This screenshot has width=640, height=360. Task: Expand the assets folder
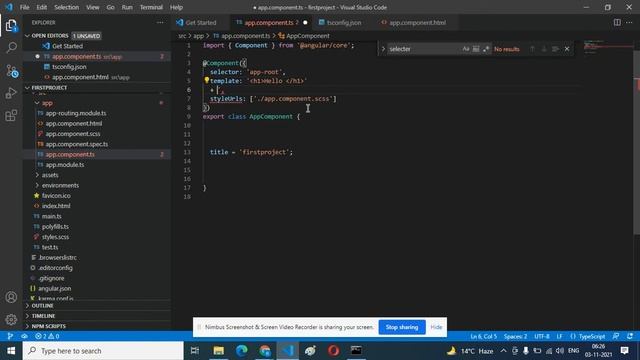(37, 175)
